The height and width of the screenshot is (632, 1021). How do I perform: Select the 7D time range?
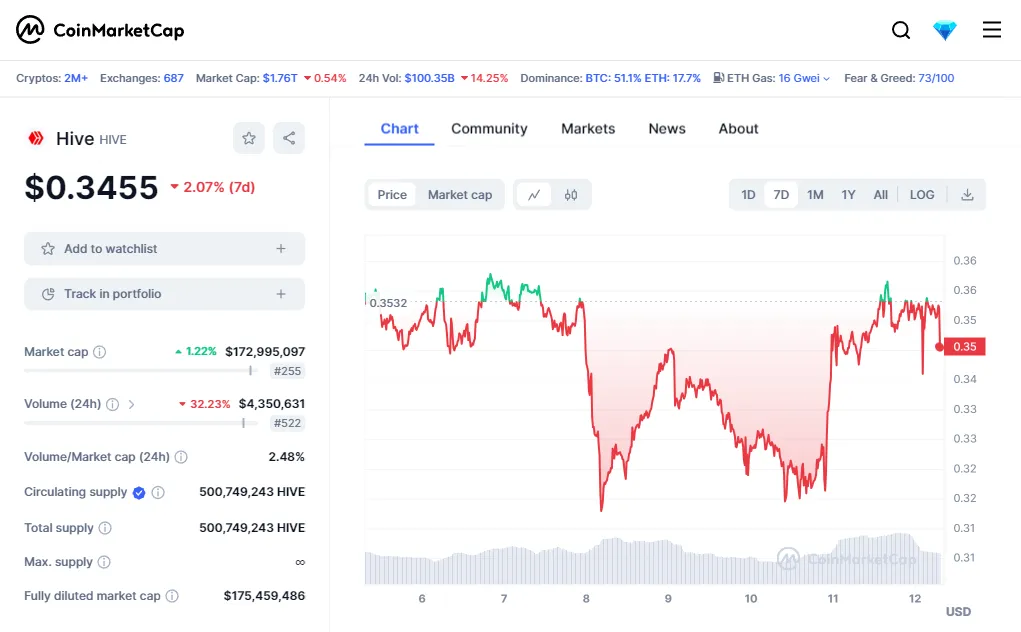[x=781, y=195]
